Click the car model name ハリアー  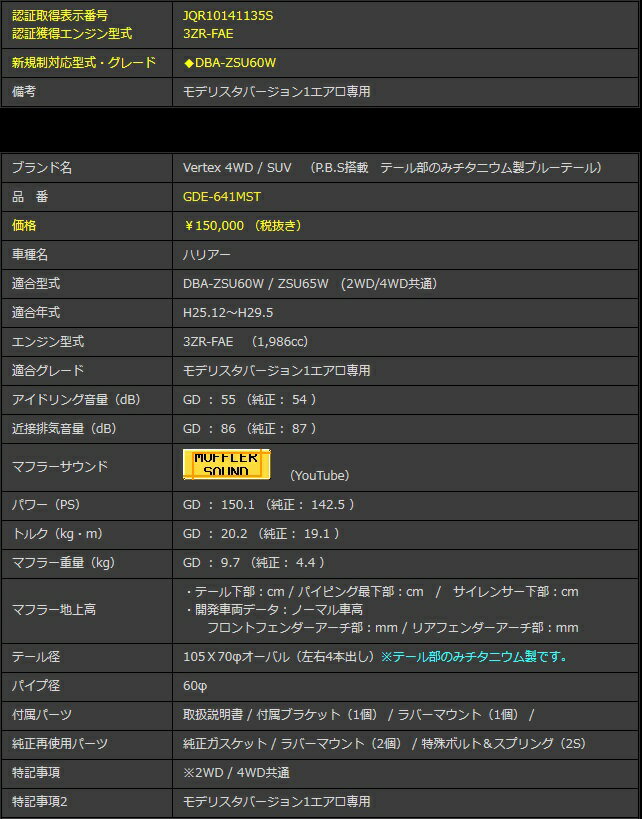click(x=206, y=255)
